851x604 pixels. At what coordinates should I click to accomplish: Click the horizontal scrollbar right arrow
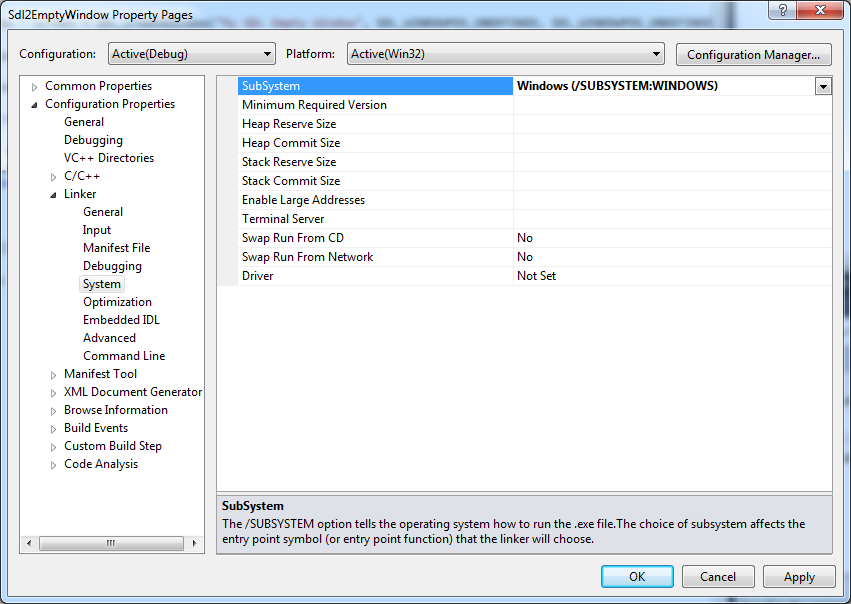click(x=196, y=543)
